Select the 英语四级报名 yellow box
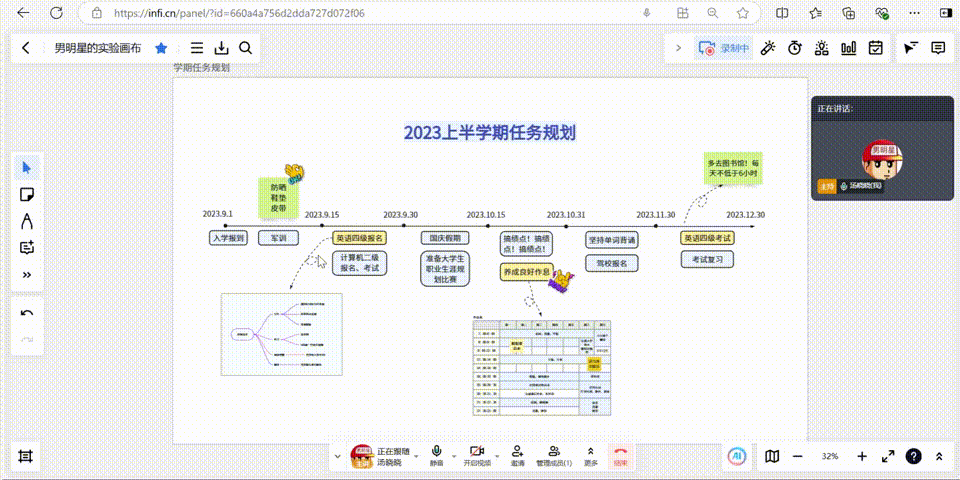Image resolution: width=960 pixels, height=480 pixels. pyautogui.click(x=360, y=238)
